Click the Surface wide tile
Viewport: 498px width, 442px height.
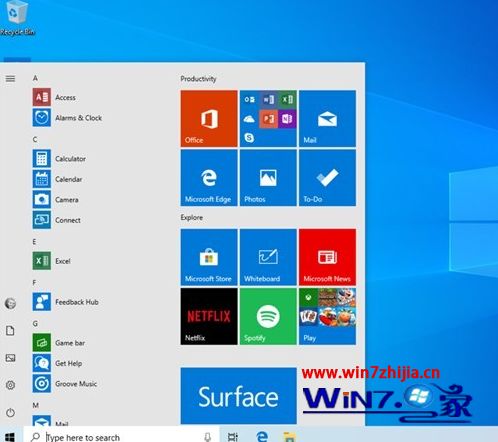(x=238, y=396)
